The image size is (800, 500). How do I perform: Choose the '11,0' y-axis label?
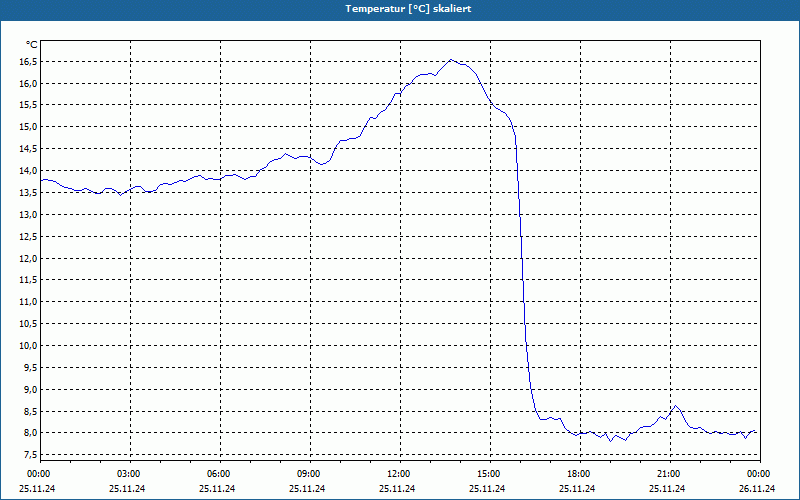(28, 302)
